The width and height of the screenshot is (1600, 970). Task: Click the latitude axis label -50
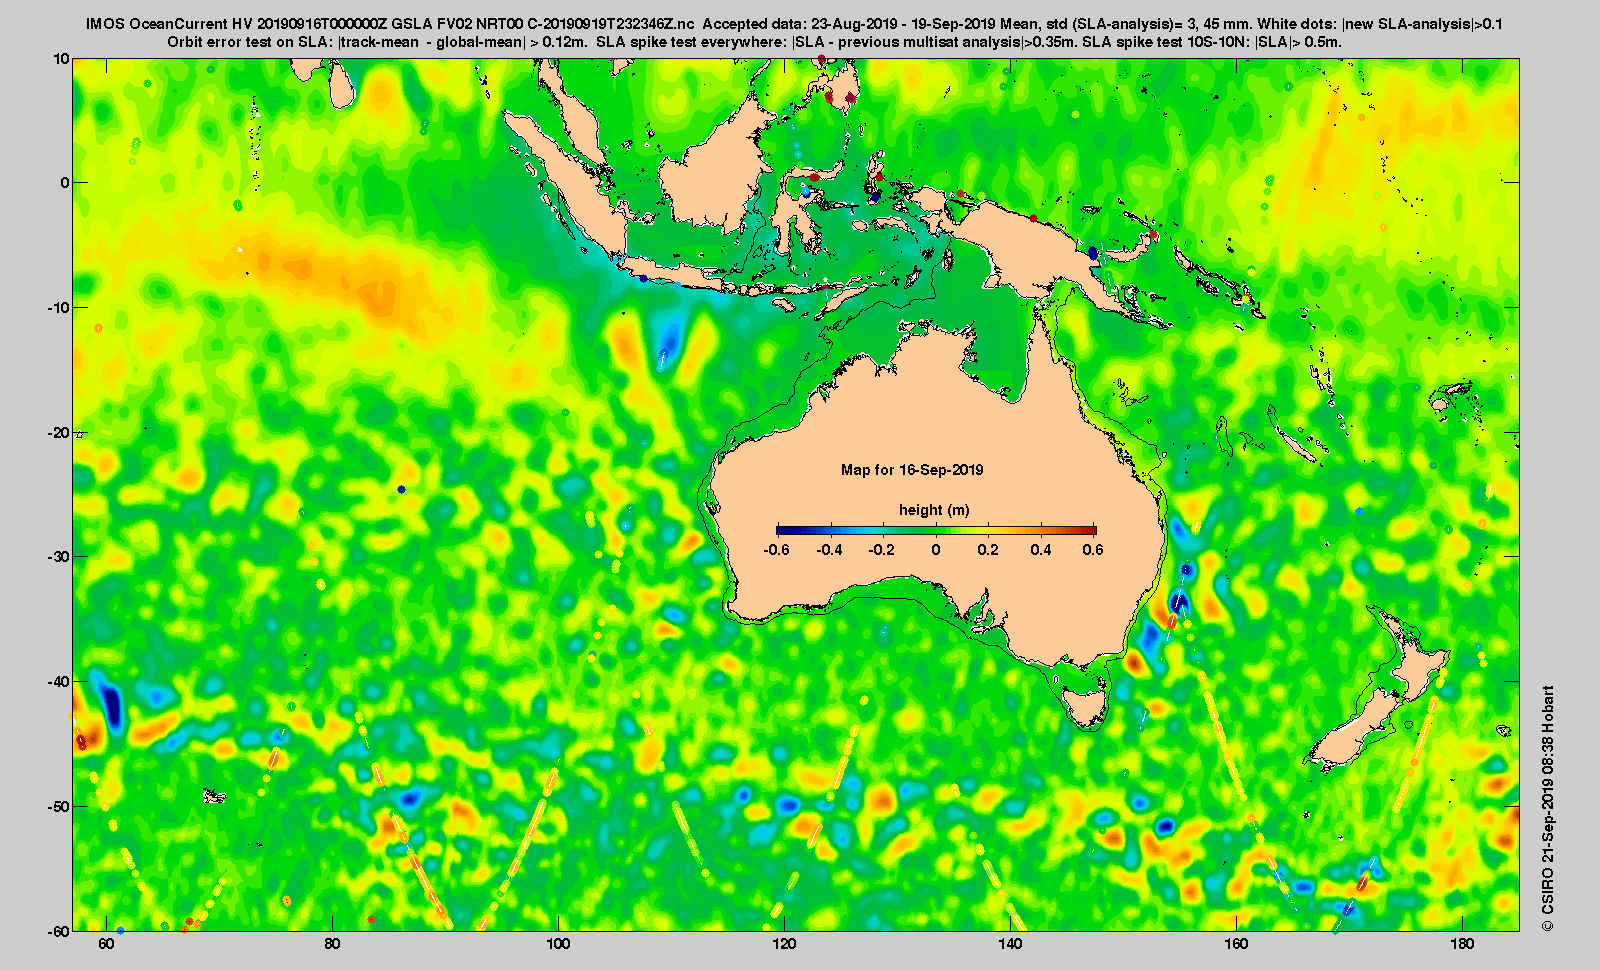tap(59, 806)
